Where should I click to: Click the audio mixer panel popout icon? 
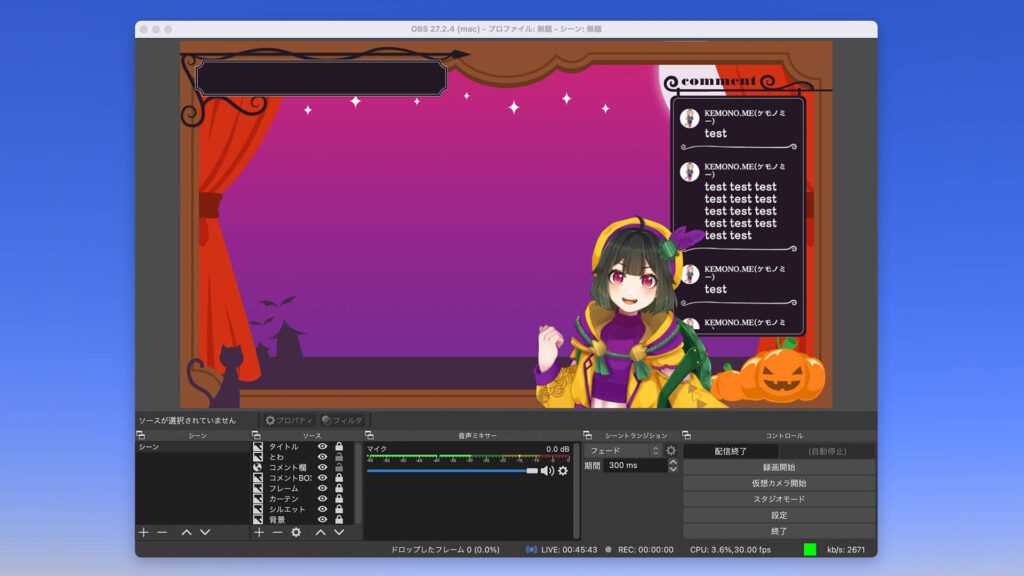click(x=368, y=435)
